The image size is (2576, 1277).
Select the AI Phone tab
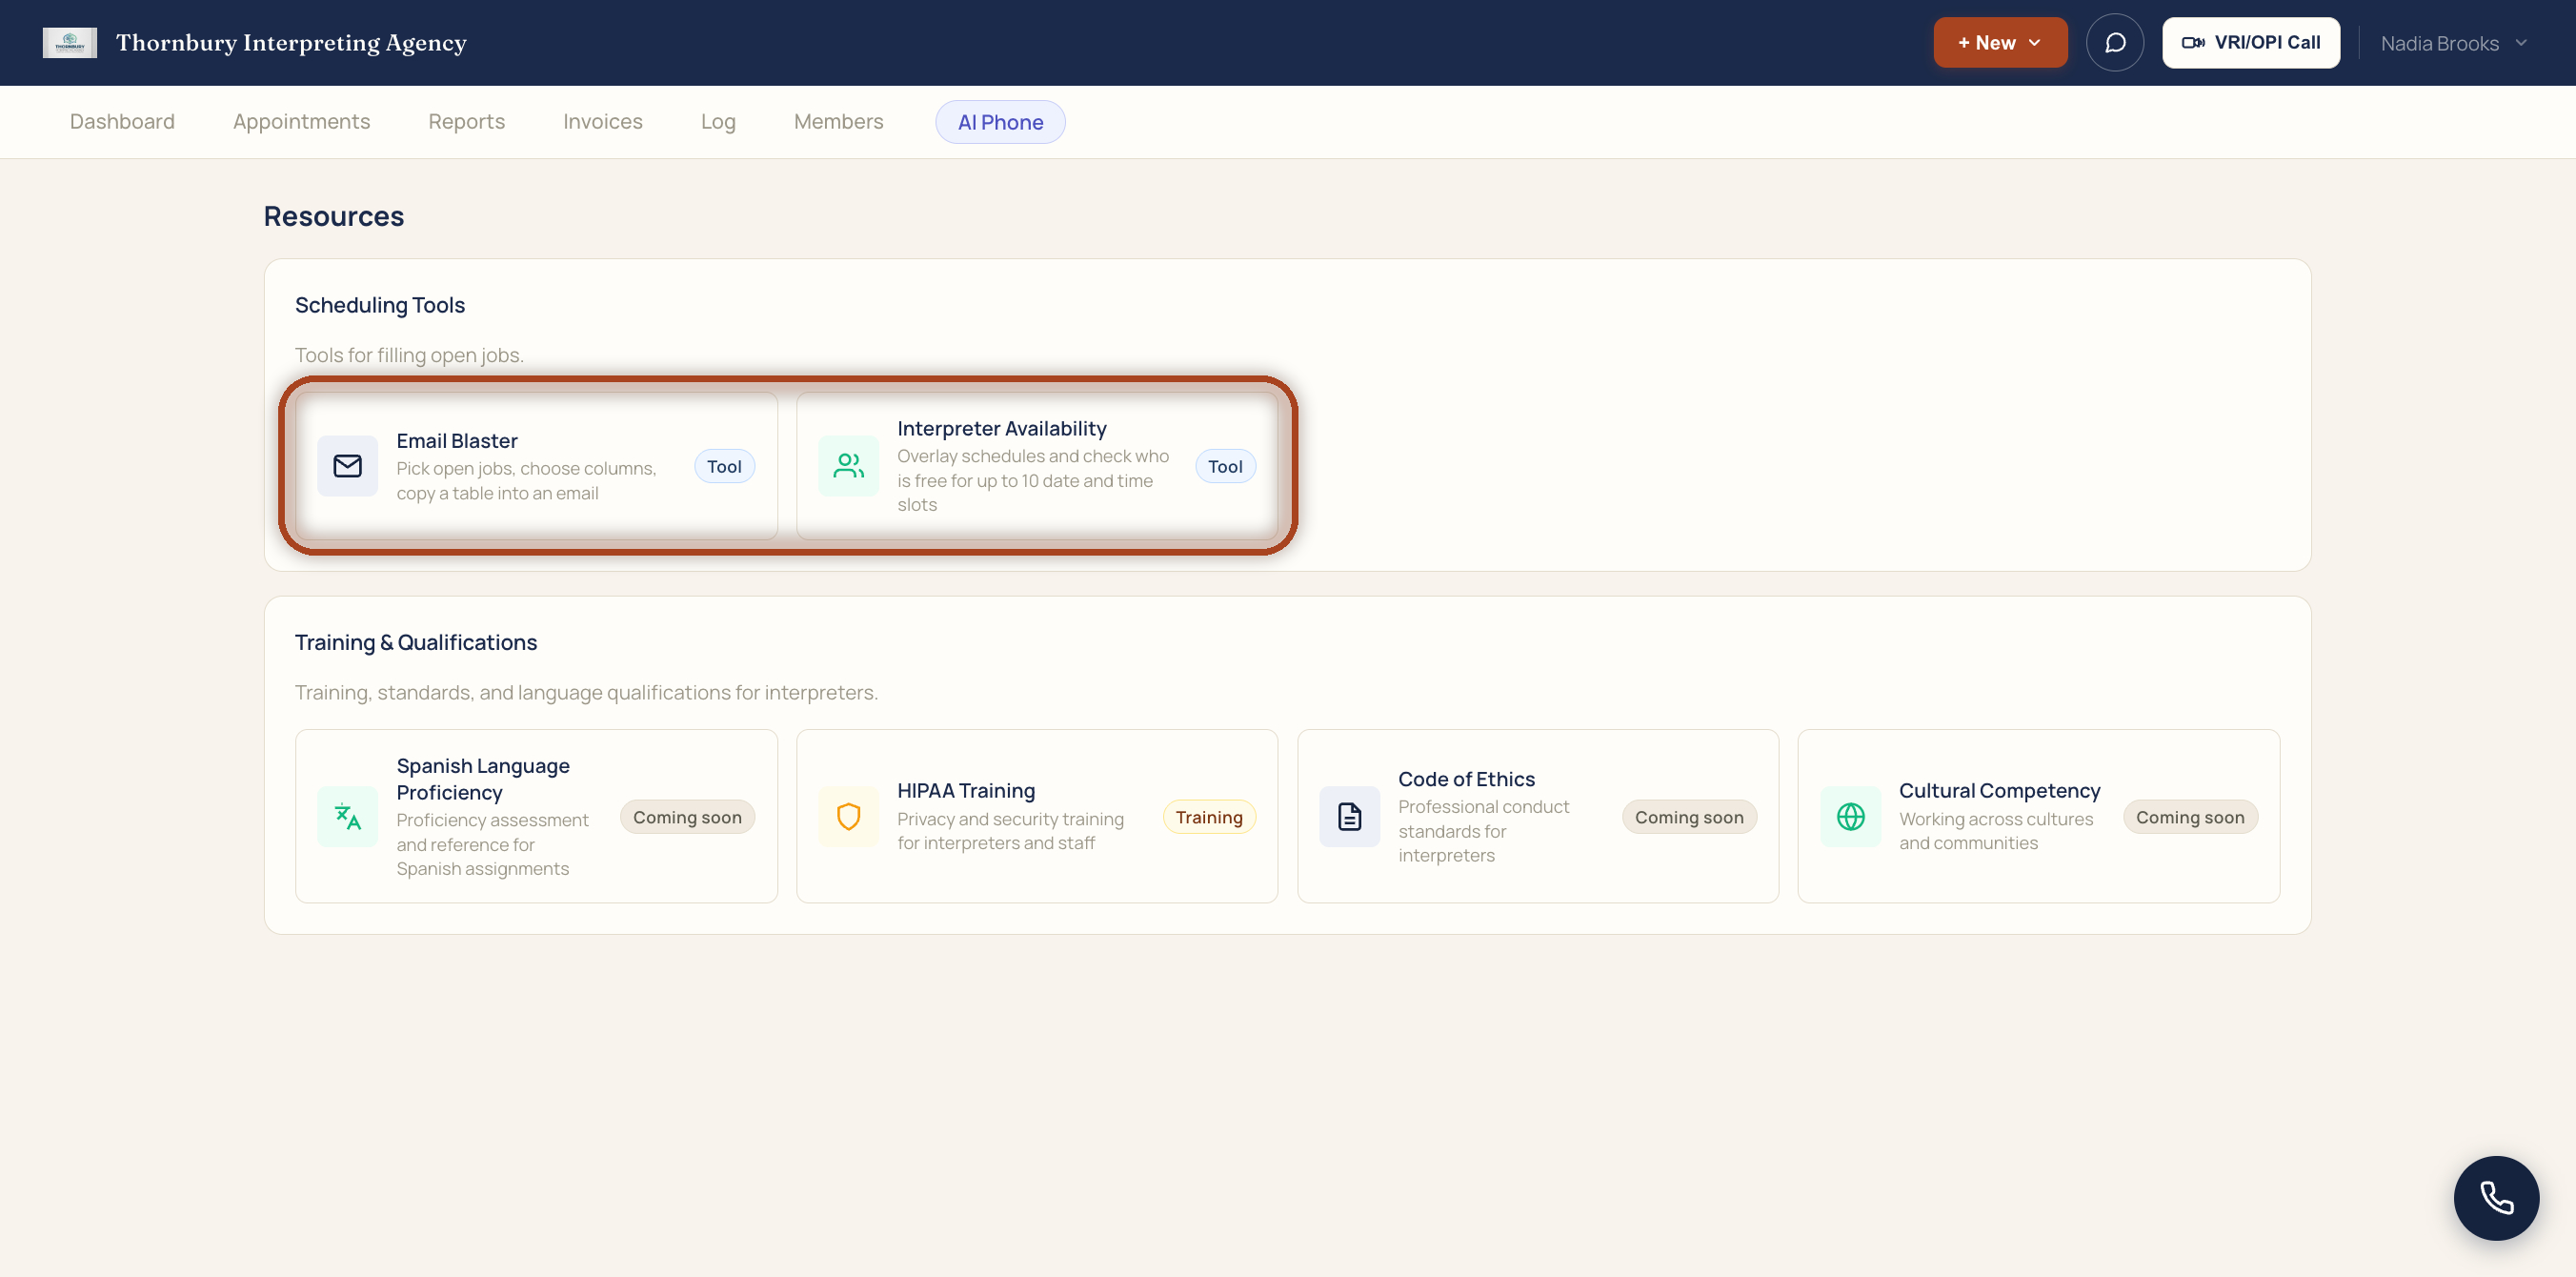[1000, 122]
